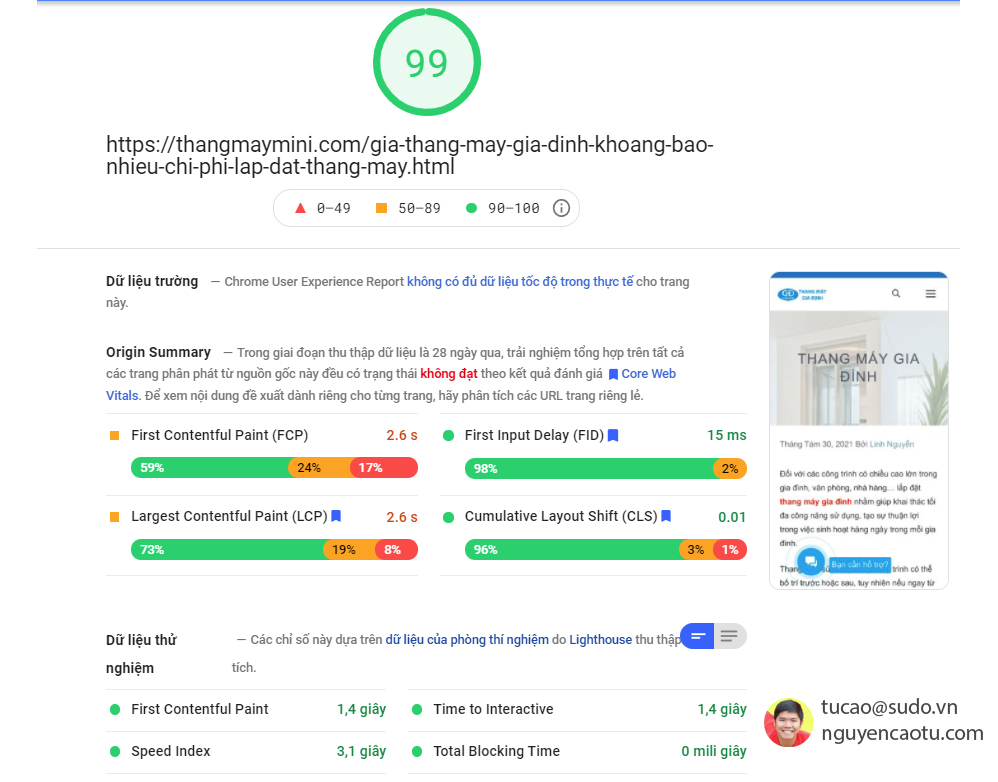Screen dimensions: 998x782
Task: Click the search icon in the site preview
Action: [x=896, y=294]
